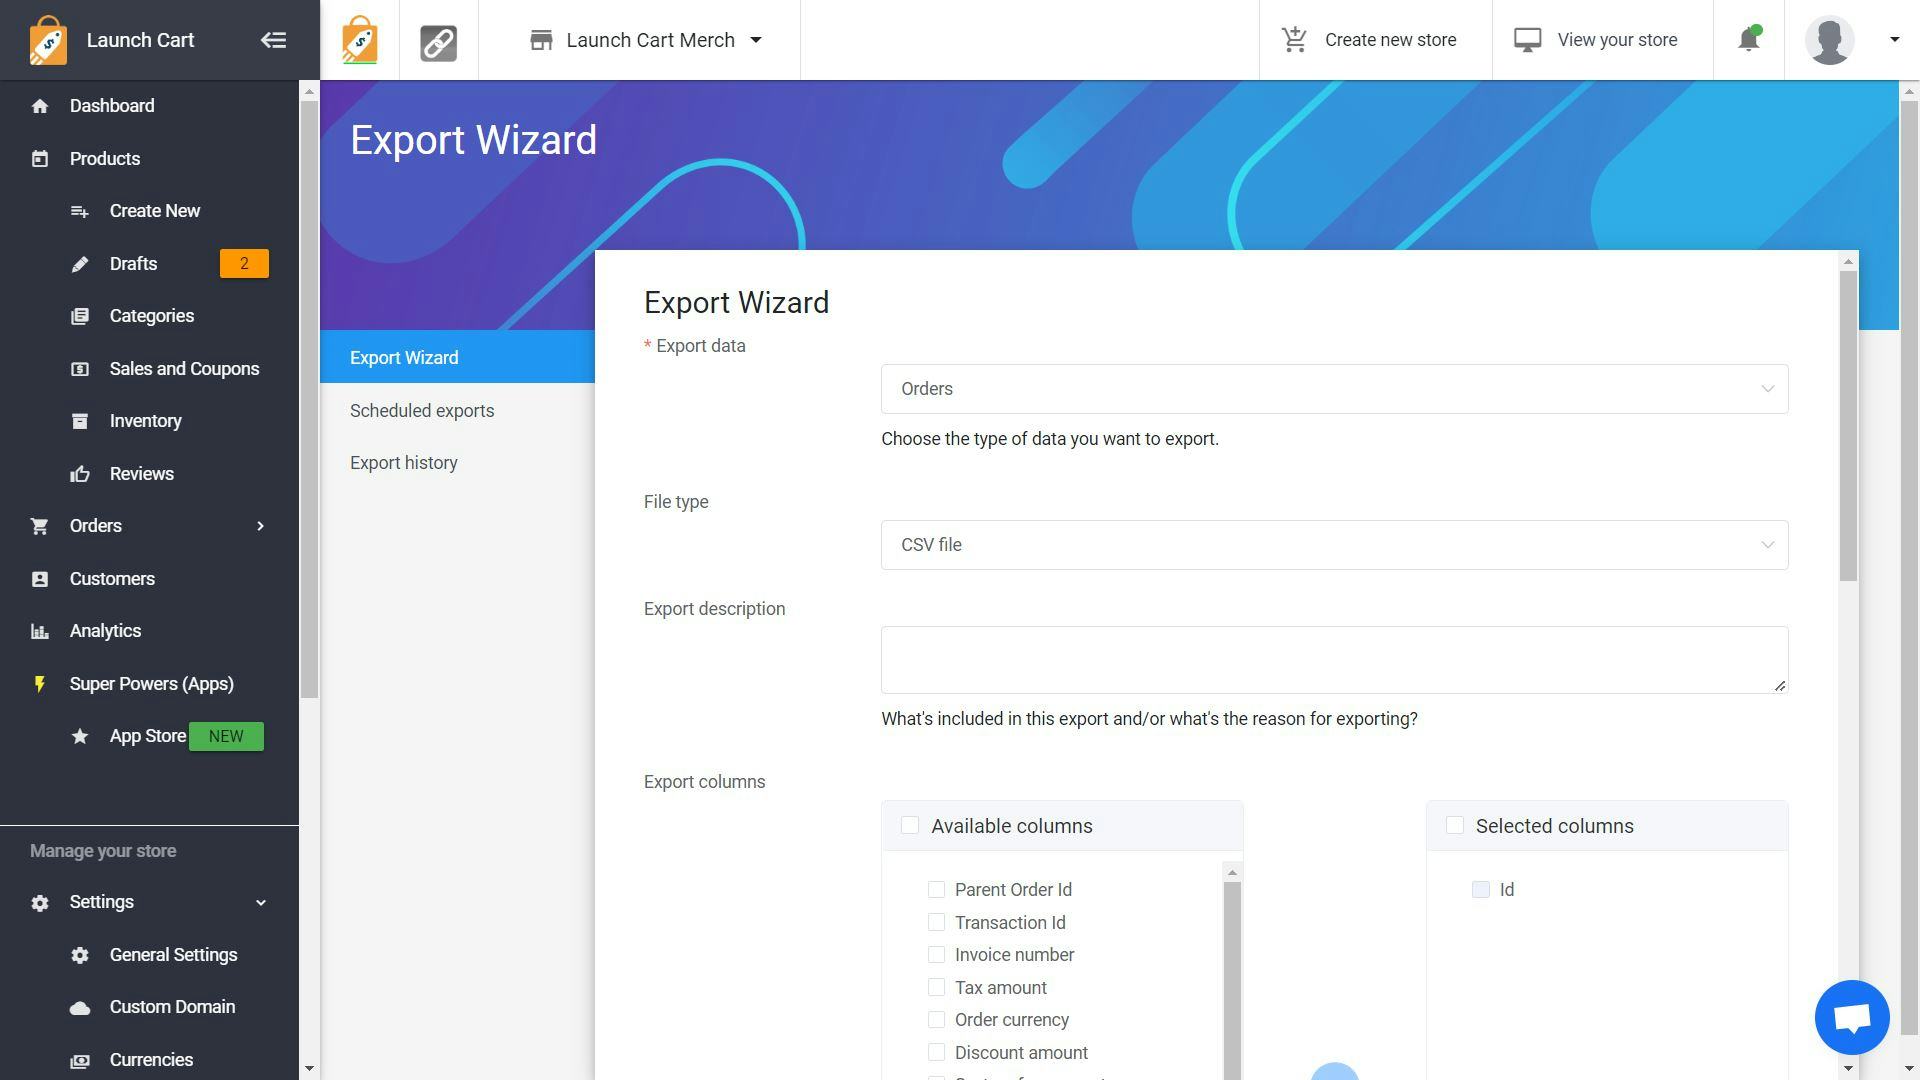Check the Parent Order Id column

click(x=936, y=889)
